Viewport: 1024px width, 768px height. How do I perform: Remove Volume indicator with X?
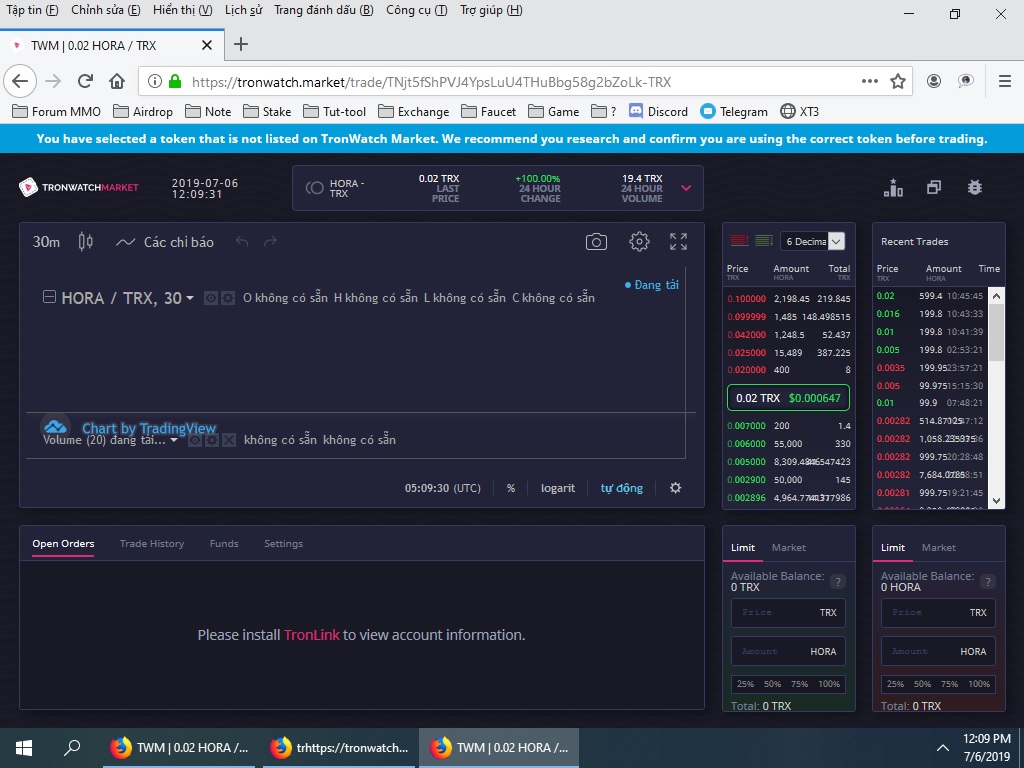click(x=229, y=440)
